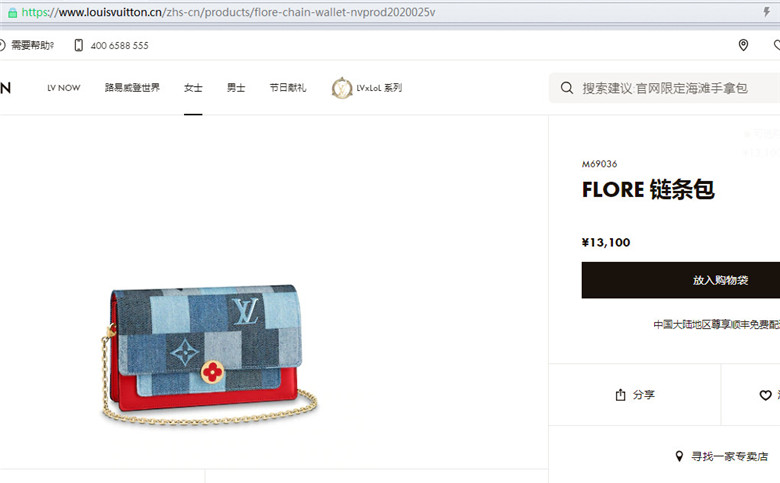Open the 节日献礼 menu item
This screenshot has width=780, height=483.
[x=288, y=88]
